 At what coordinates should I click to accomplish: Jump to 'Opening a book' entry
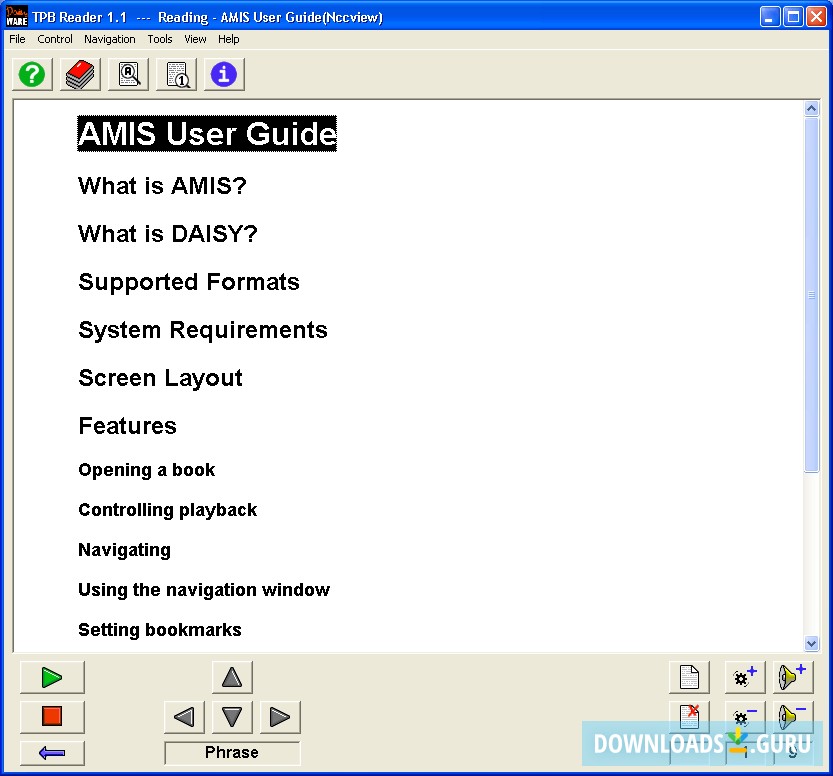coord(147,470)
